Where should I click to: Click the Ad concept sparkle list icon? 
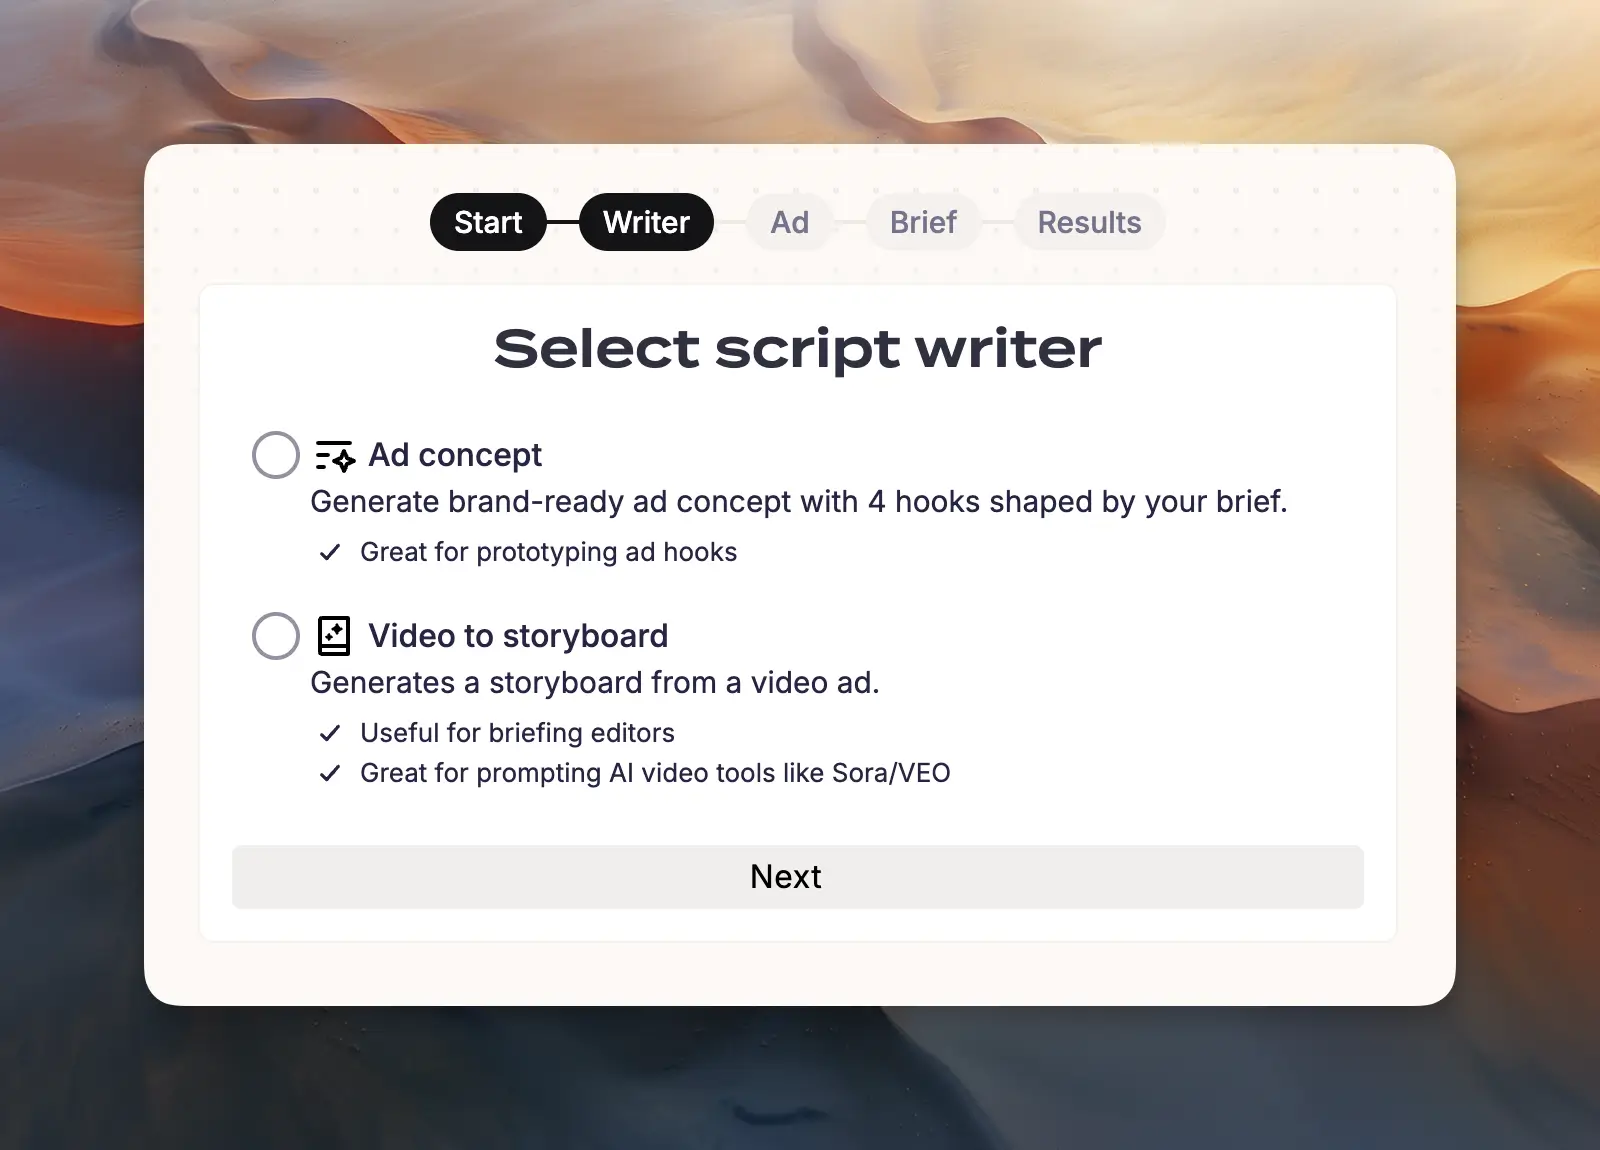(x=335, y=456)
